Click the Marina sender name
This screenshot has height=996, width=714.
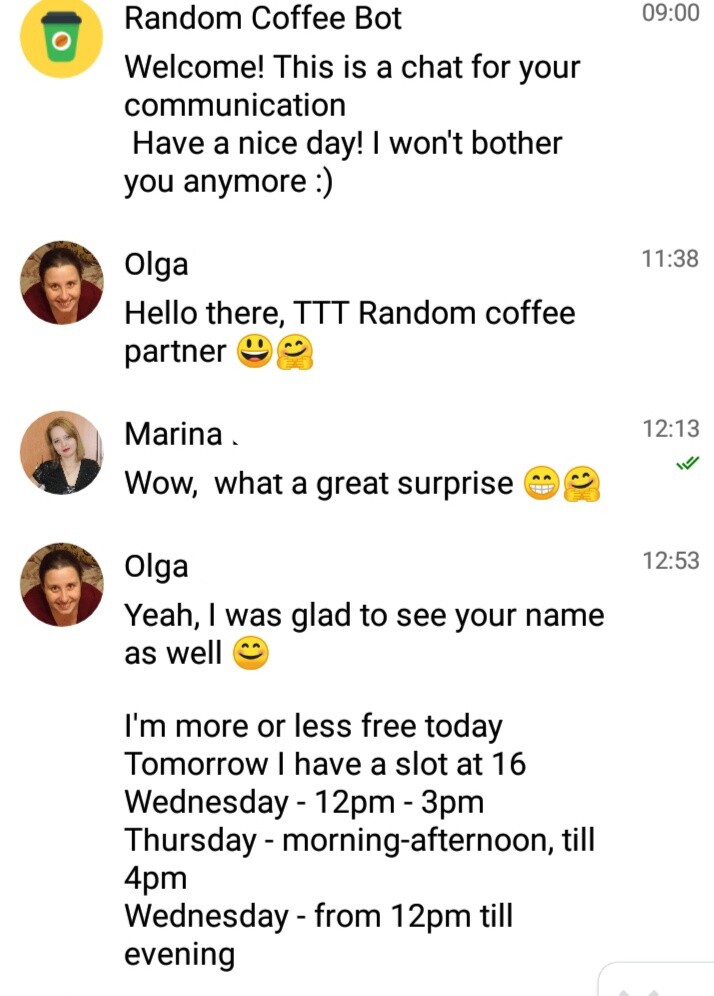[173, 434]
